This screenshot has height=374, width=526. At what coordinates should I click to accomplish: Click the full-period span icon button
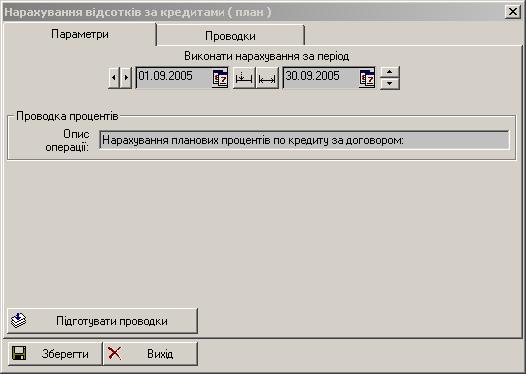pos(267,78)
